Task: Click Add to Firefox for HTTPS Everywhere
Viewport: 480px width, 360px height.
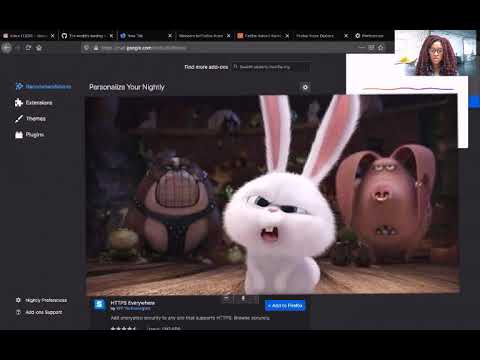Action: tap(285, 305)
